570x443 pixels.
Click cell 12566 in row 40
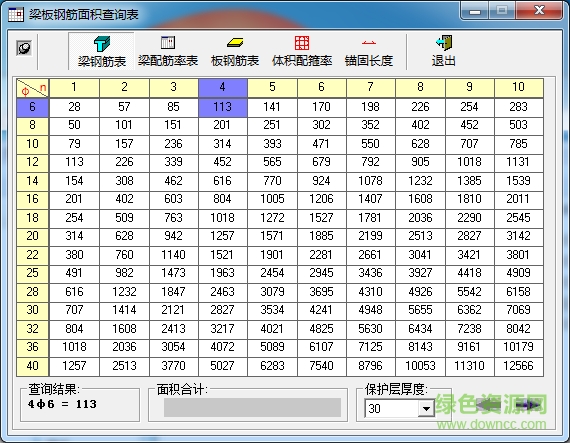[x=518, y=366]
